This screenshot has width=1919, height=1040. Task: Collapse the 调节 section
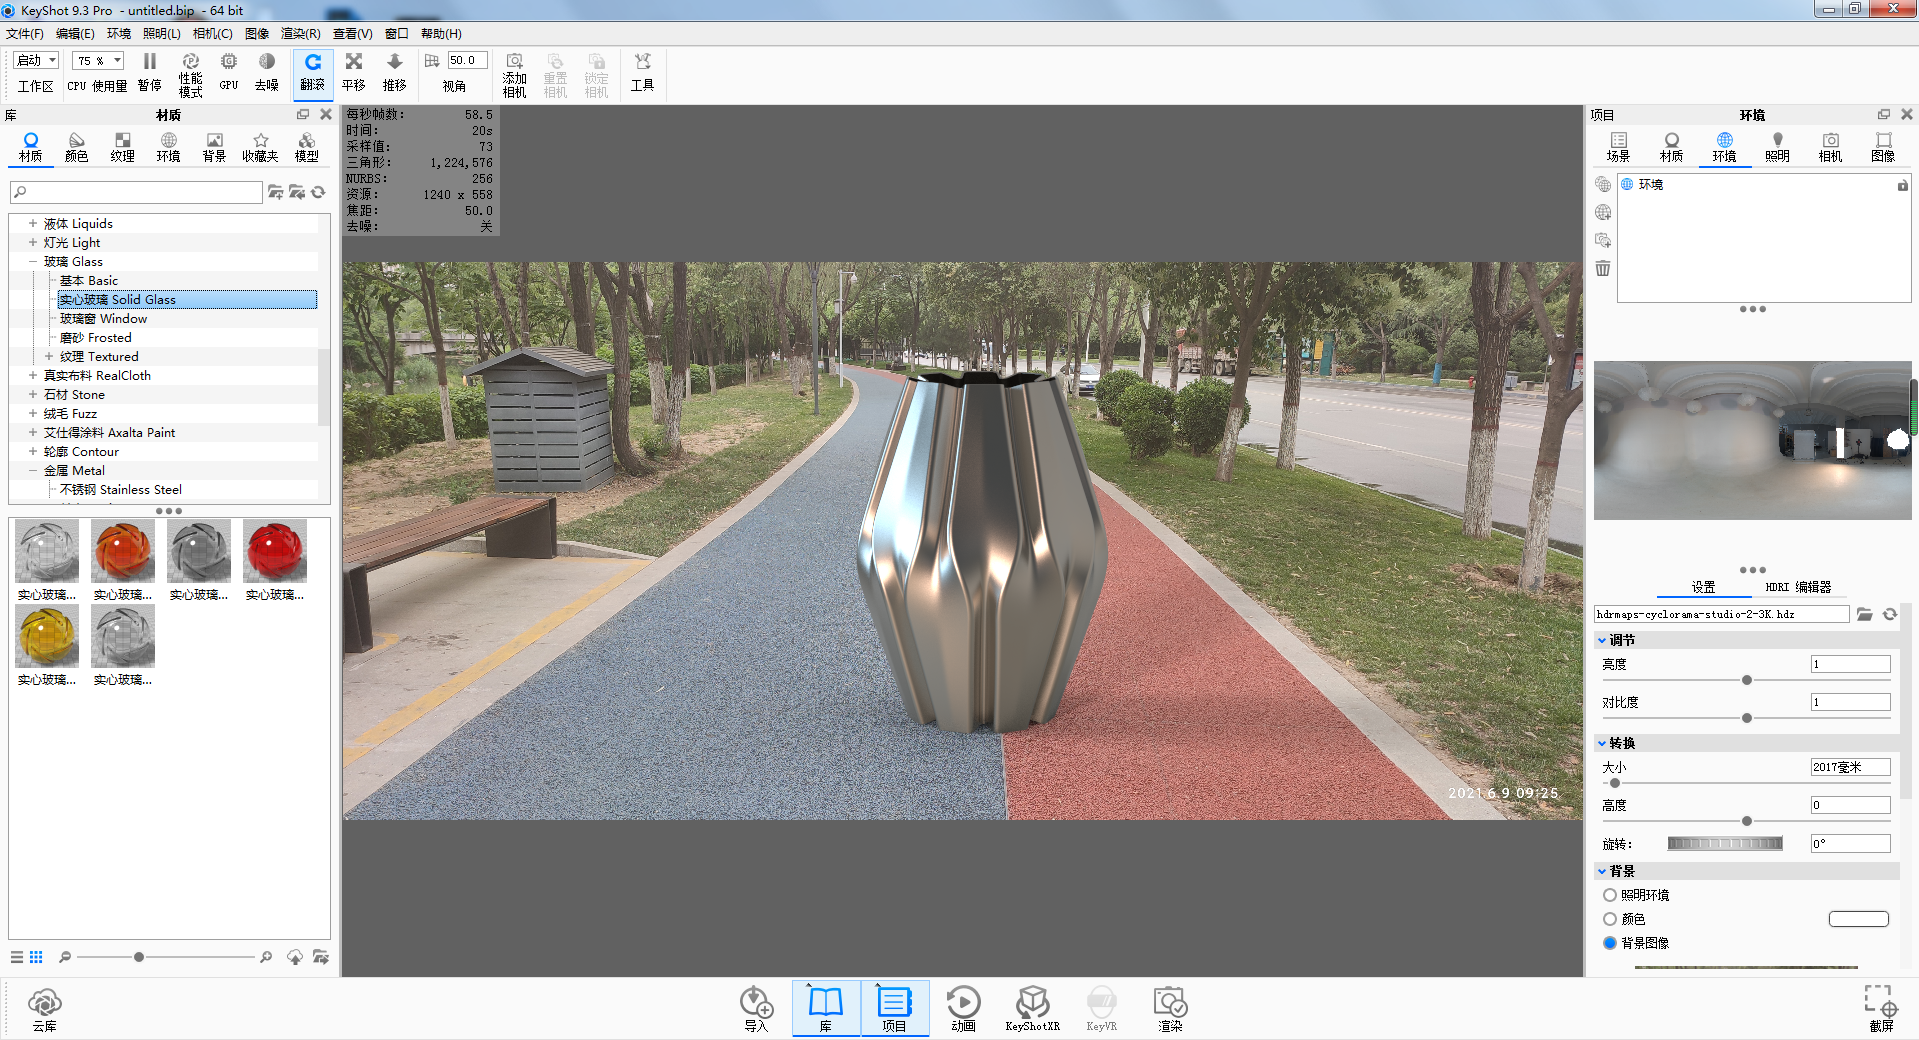pos(1602,640)
